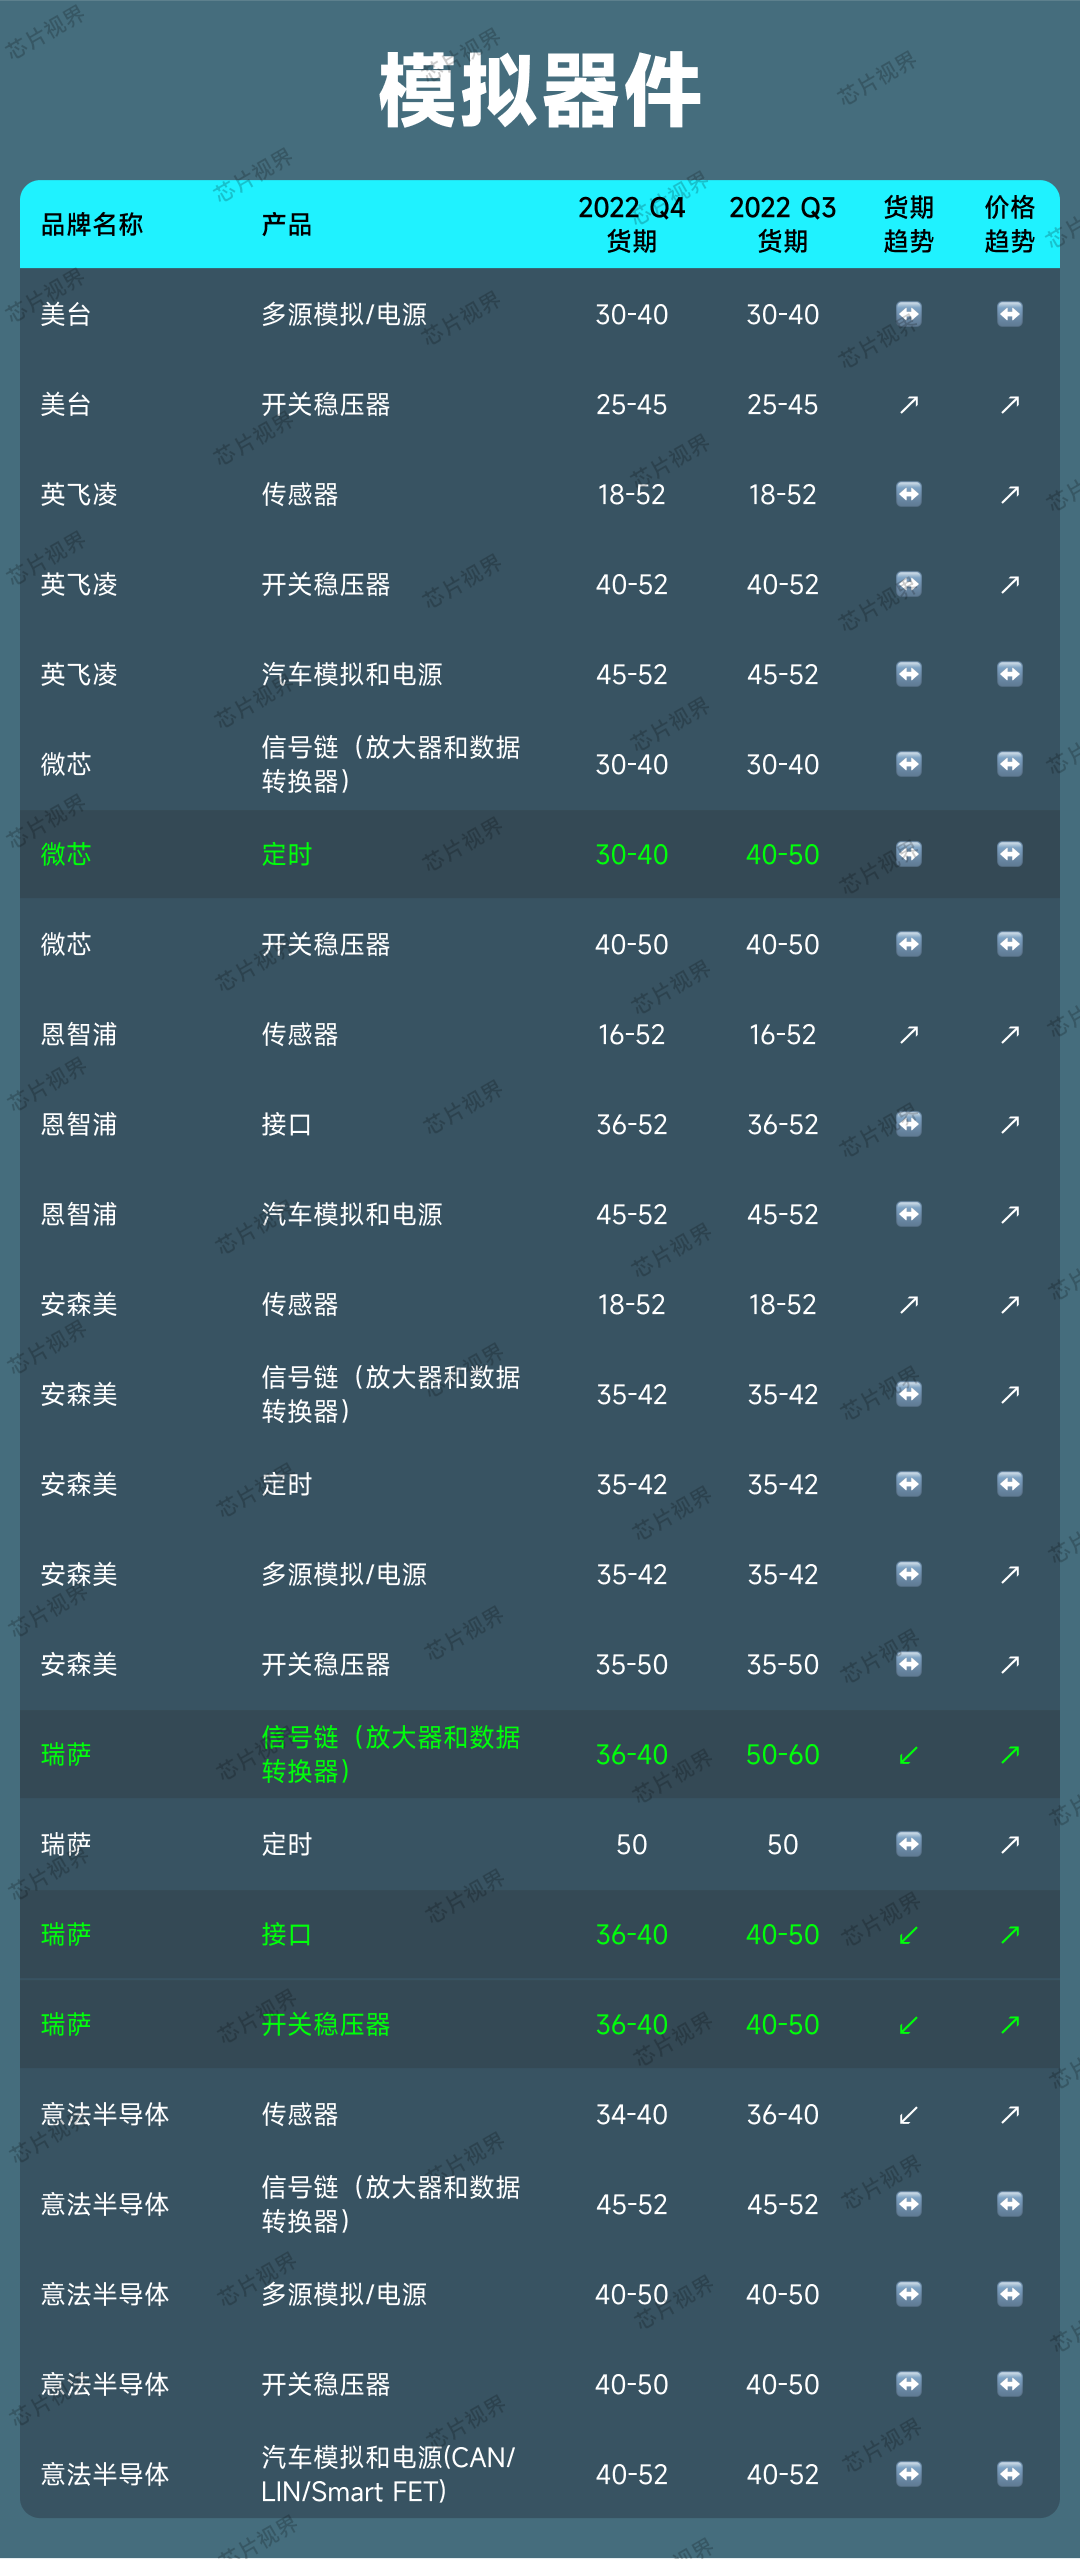Click Q4 lead time 35-50 for 安森美 开关稳压器
1080x2559 pixels.
(632, 1664)
